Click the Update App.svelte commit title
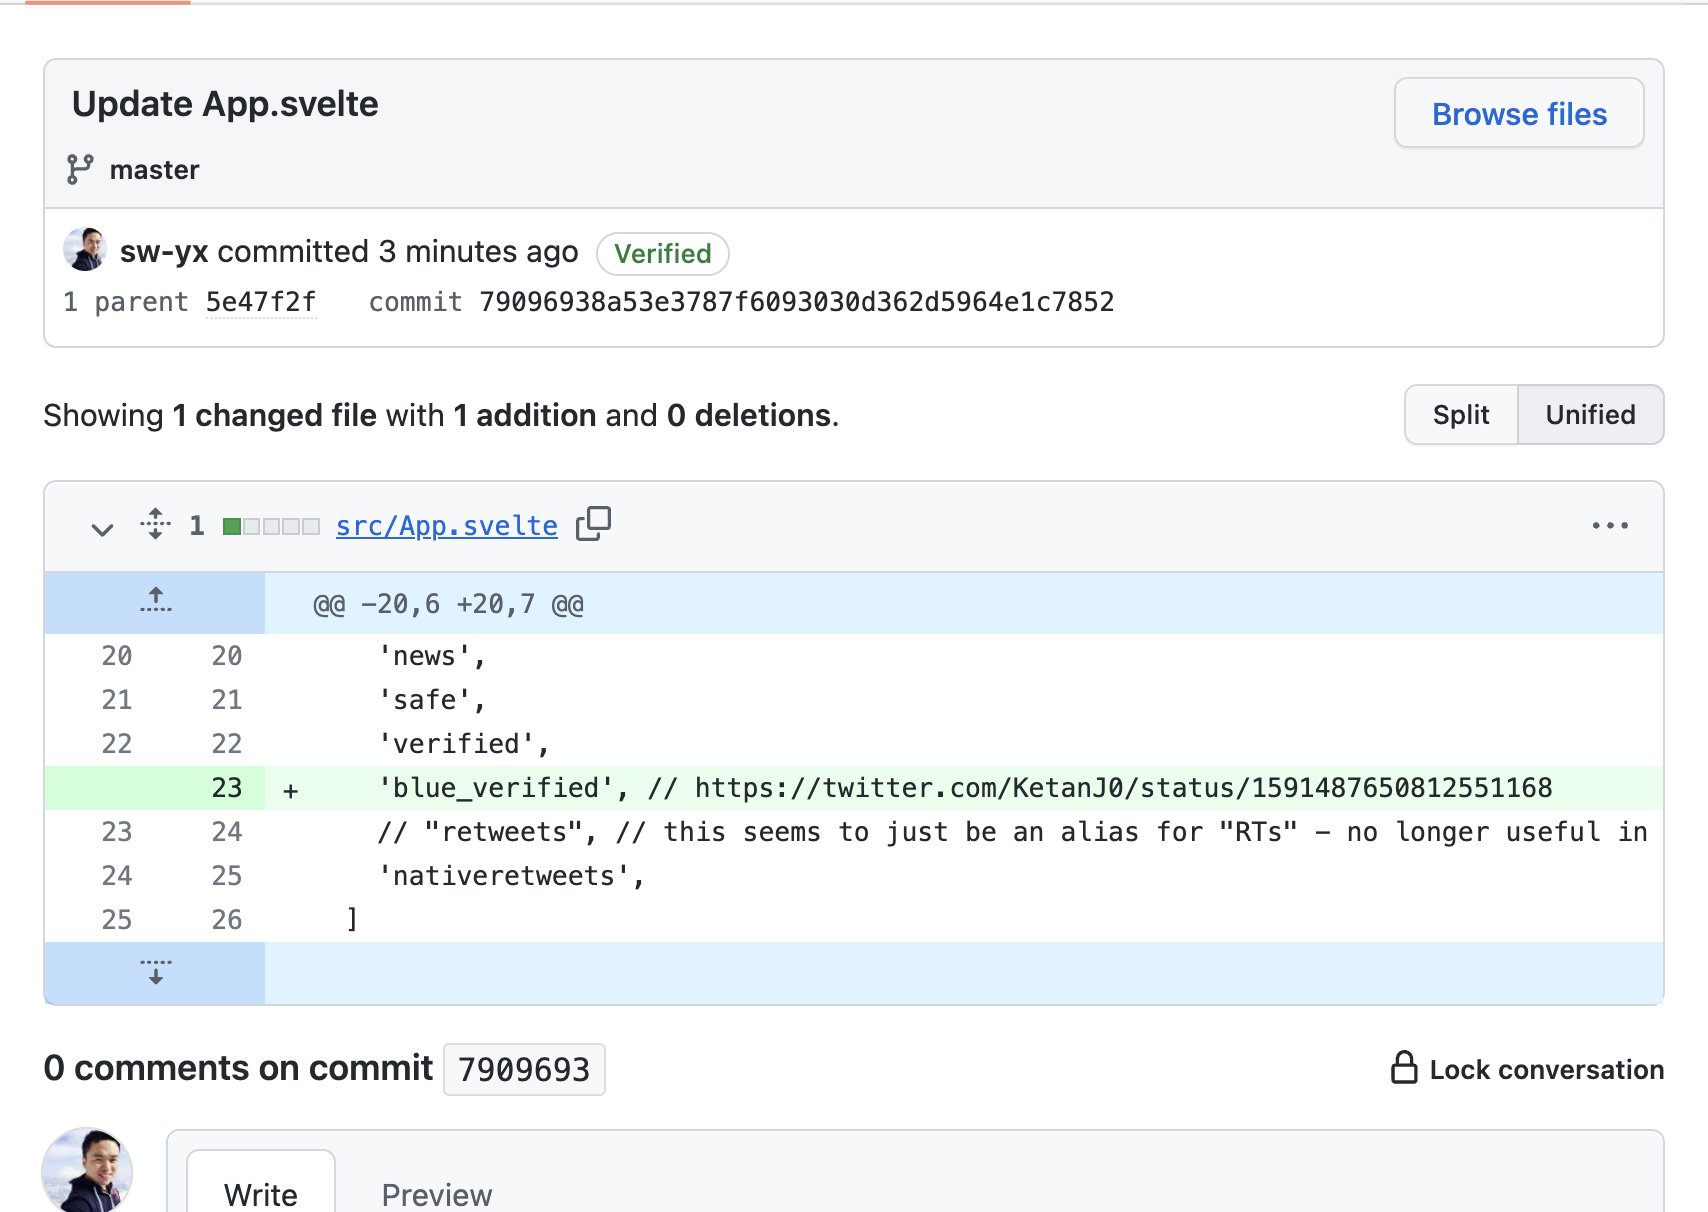 [x=225, y=104]
